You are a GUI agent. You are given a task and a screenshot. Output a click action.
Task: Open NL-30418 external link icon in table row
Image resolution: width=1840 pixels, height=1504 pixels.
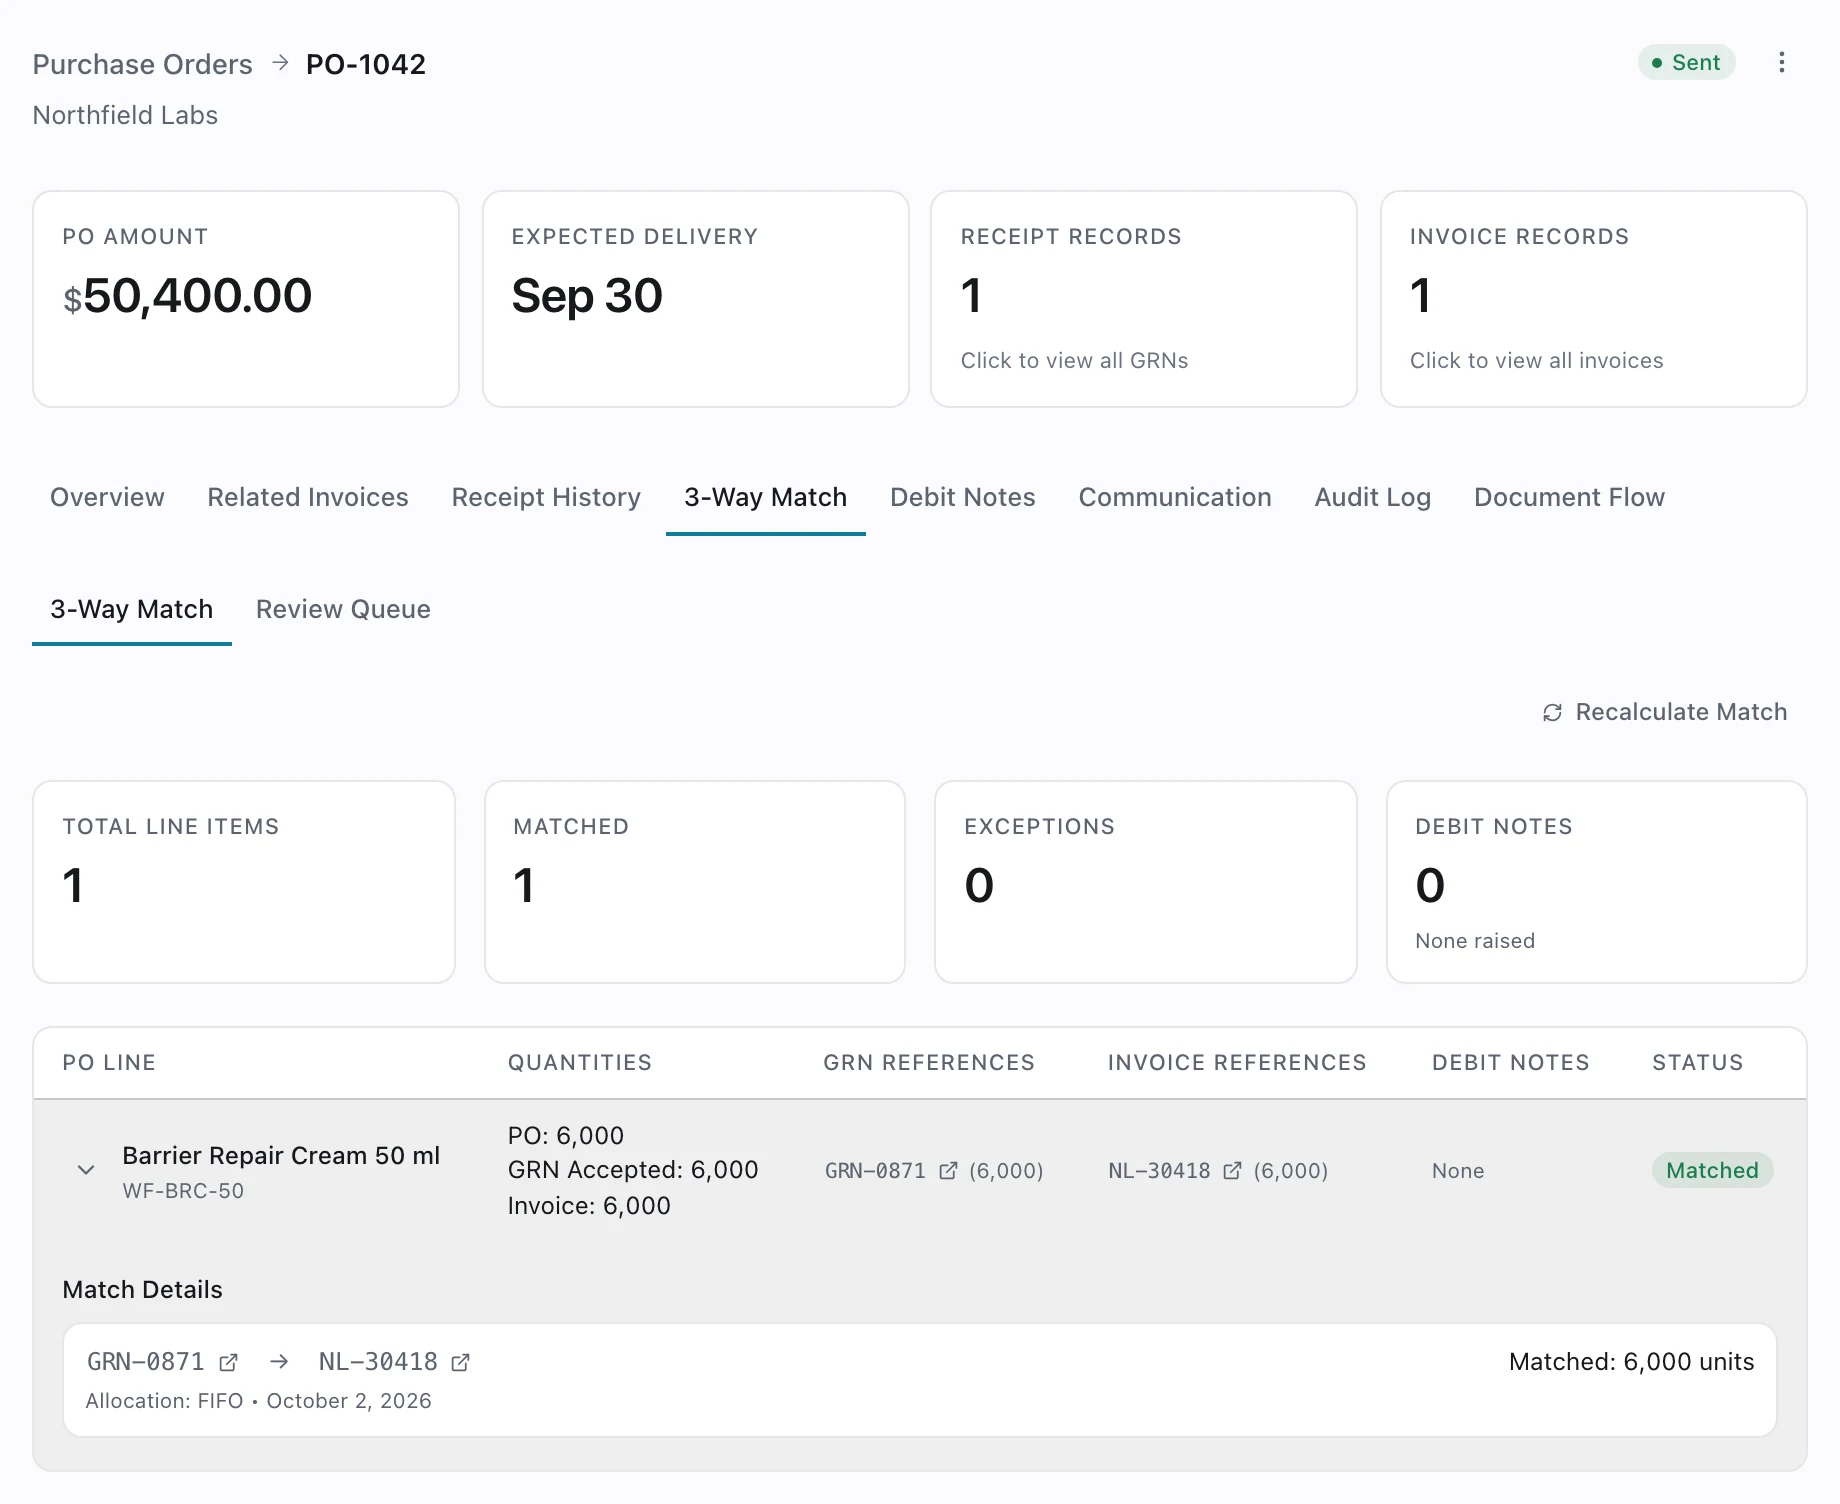coord(1232,1171)
